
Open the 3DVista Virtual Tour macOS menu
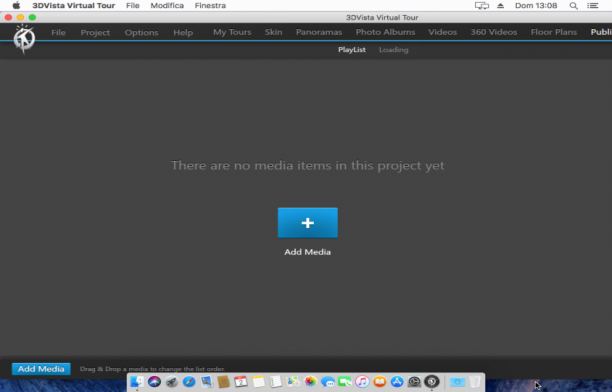pos(73,5)
